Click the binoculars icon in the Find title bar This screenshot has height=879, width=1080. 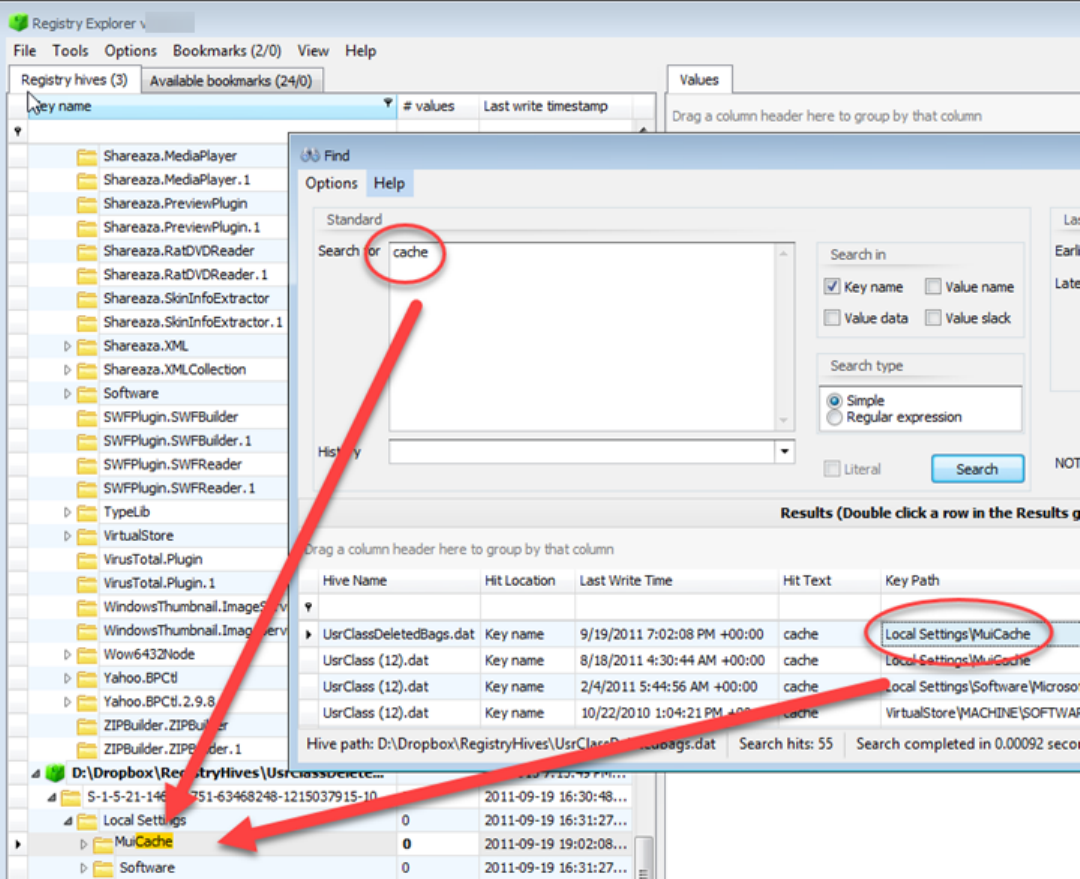[x=311, y=155]
